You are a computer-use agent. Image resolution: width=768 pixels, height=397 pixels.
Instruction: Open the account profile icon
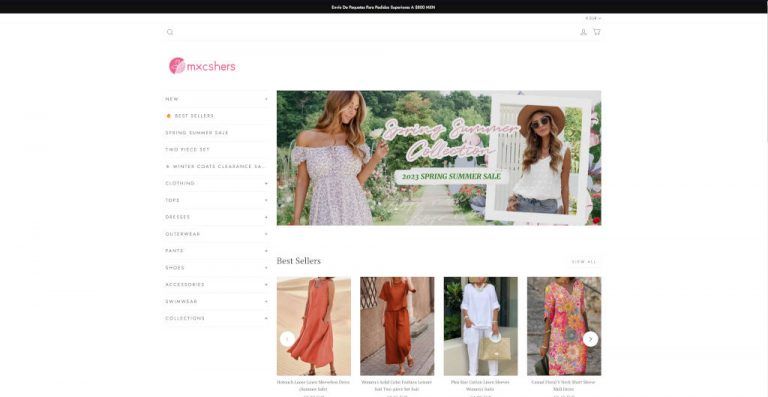point(583,32)
